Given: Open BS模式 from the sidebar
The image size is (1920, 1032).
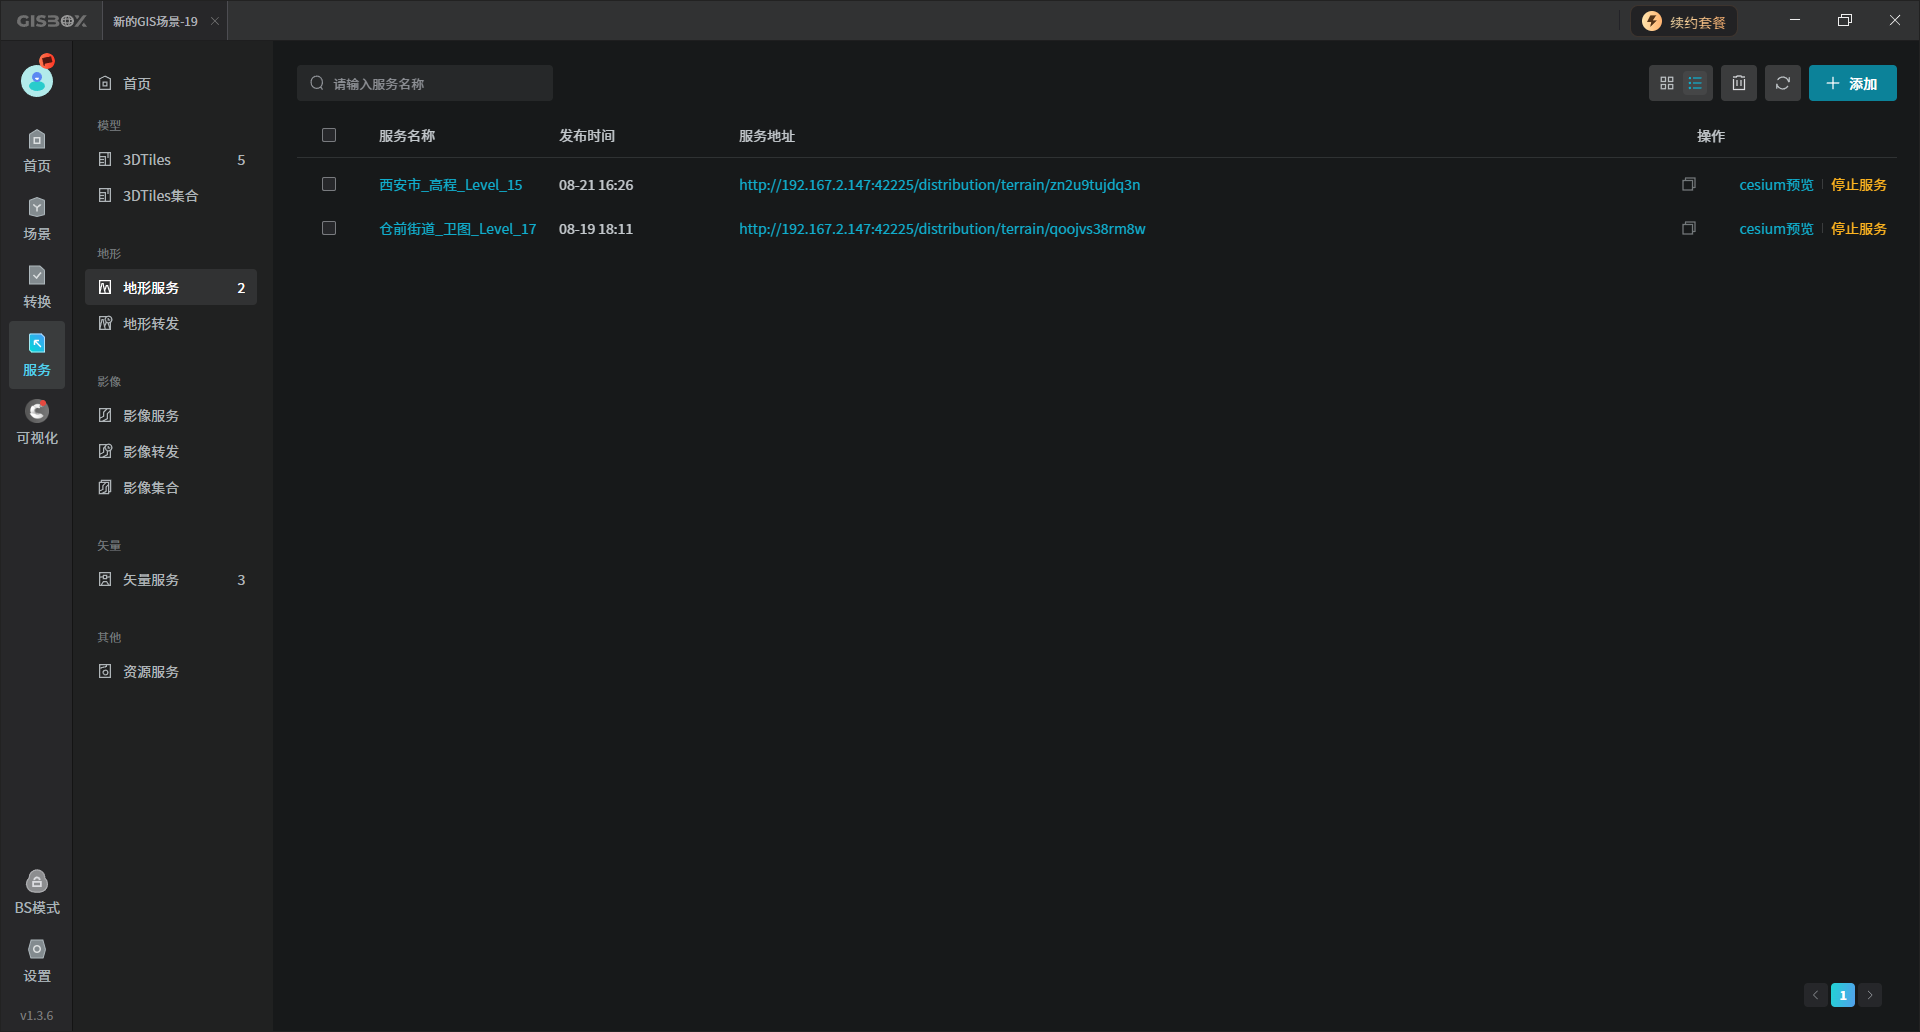Looking at the screenshot, I should click(x=37, y=893).
